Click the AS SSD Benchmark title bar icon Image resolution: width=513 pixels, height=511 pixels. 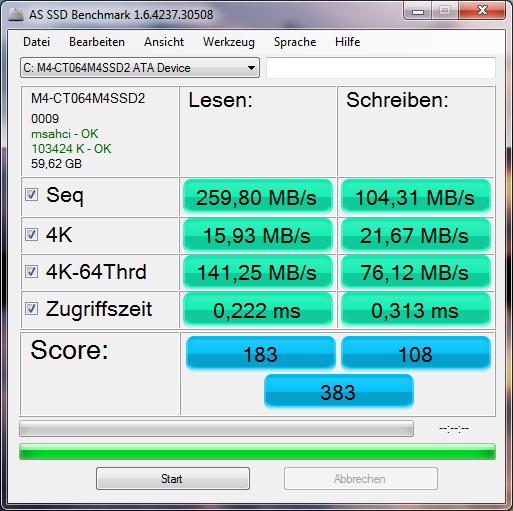16,14
